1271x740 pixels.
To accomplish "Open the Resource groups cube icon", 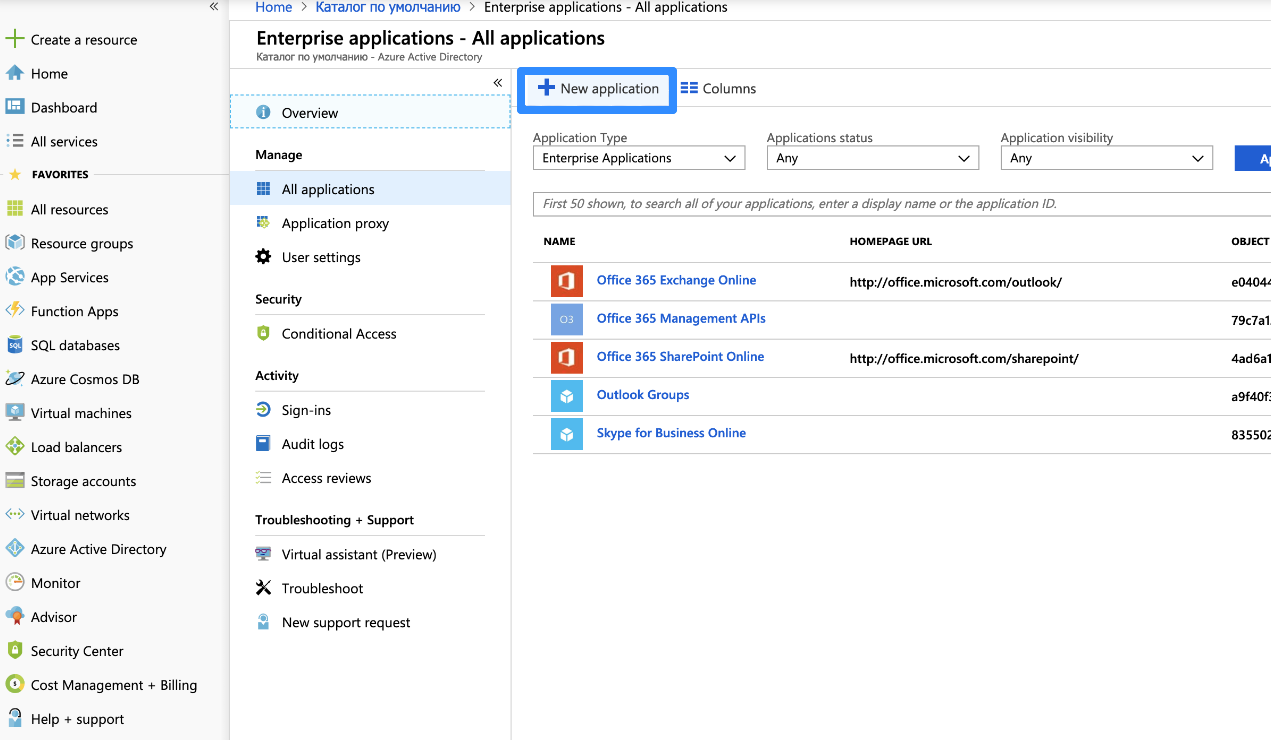I will click(14, 243).
